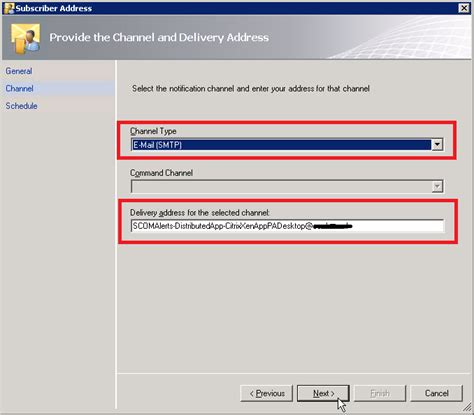
Task: Go to the Schedule page in the sidebar
Action: click(x=21, y=106)
